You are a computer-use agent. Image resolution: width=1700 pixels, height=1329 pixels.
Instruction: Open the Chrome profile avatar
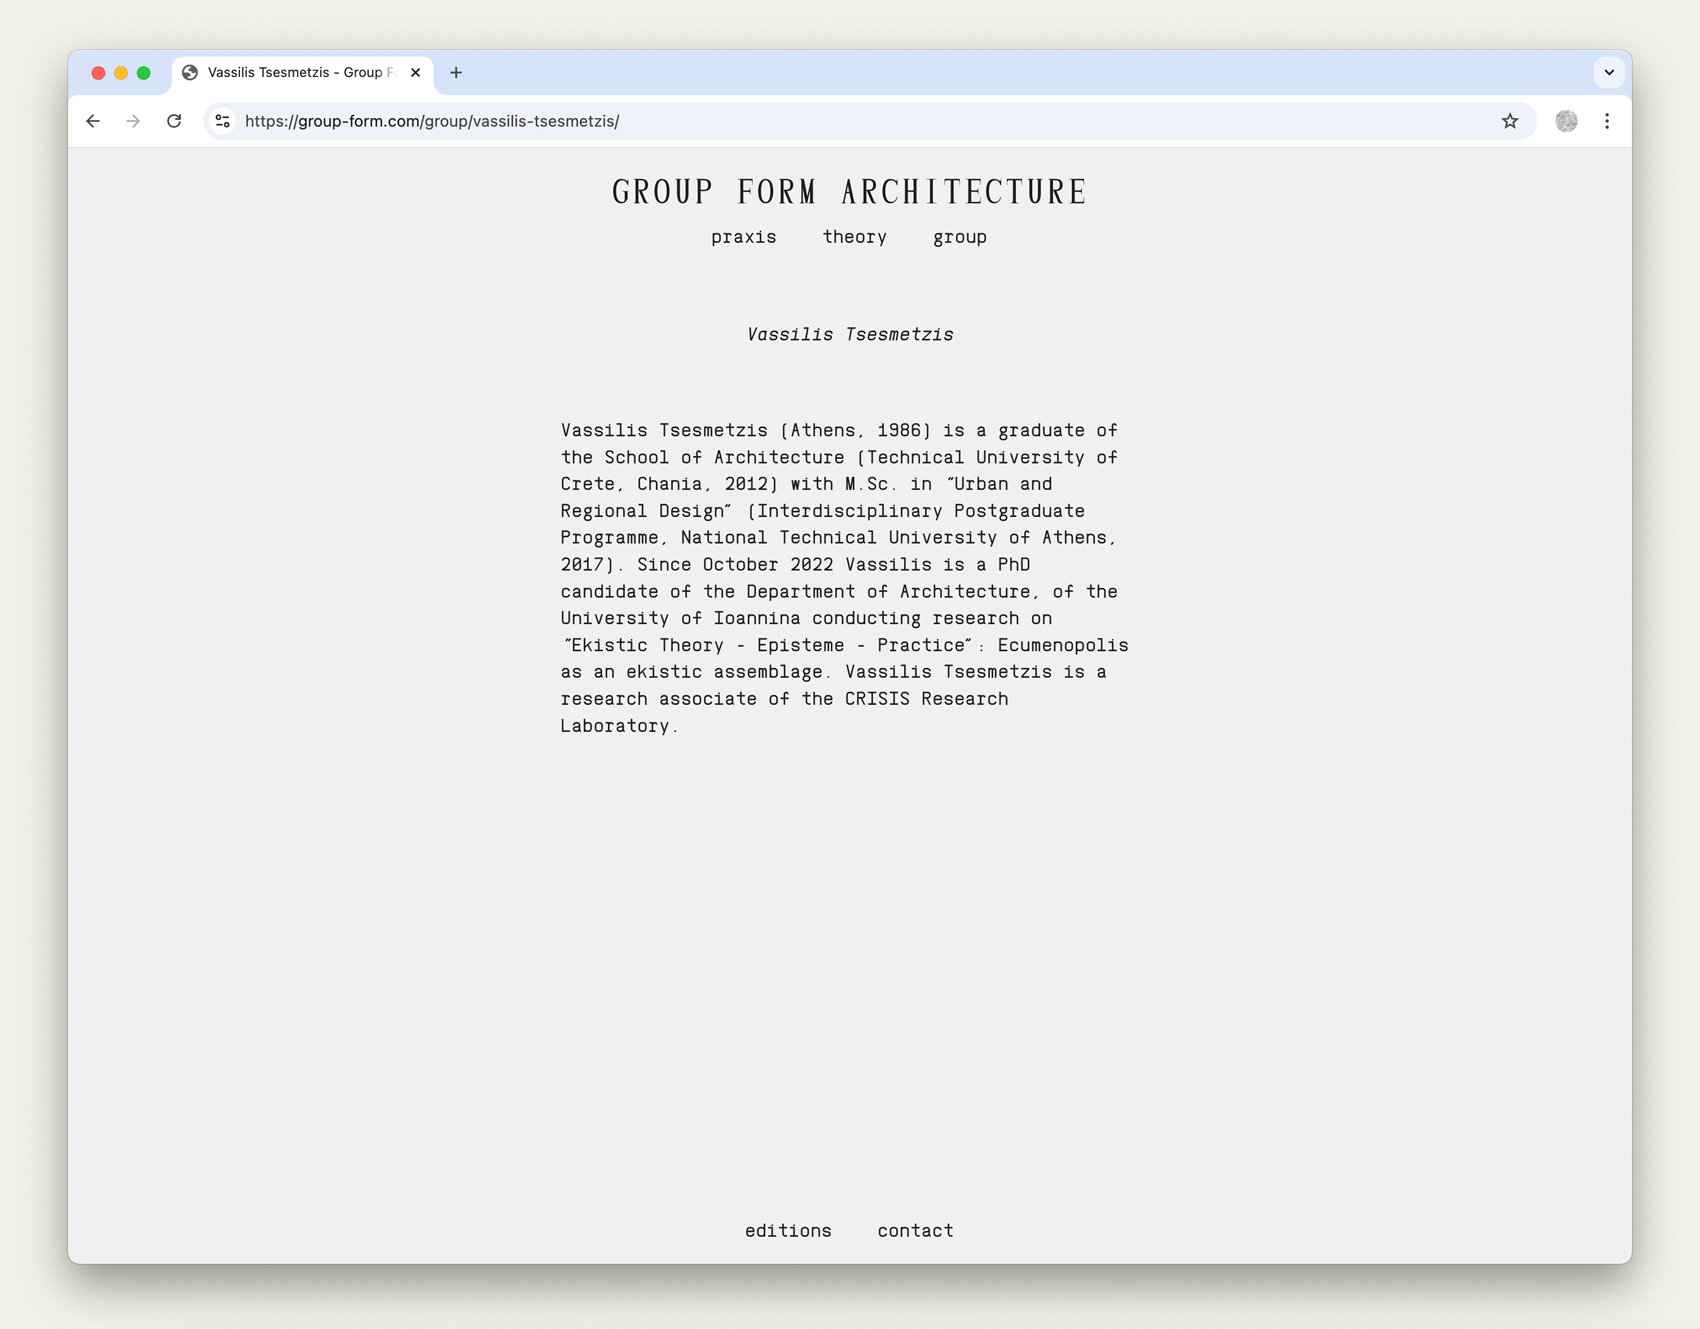click(x=1566, y=121)
